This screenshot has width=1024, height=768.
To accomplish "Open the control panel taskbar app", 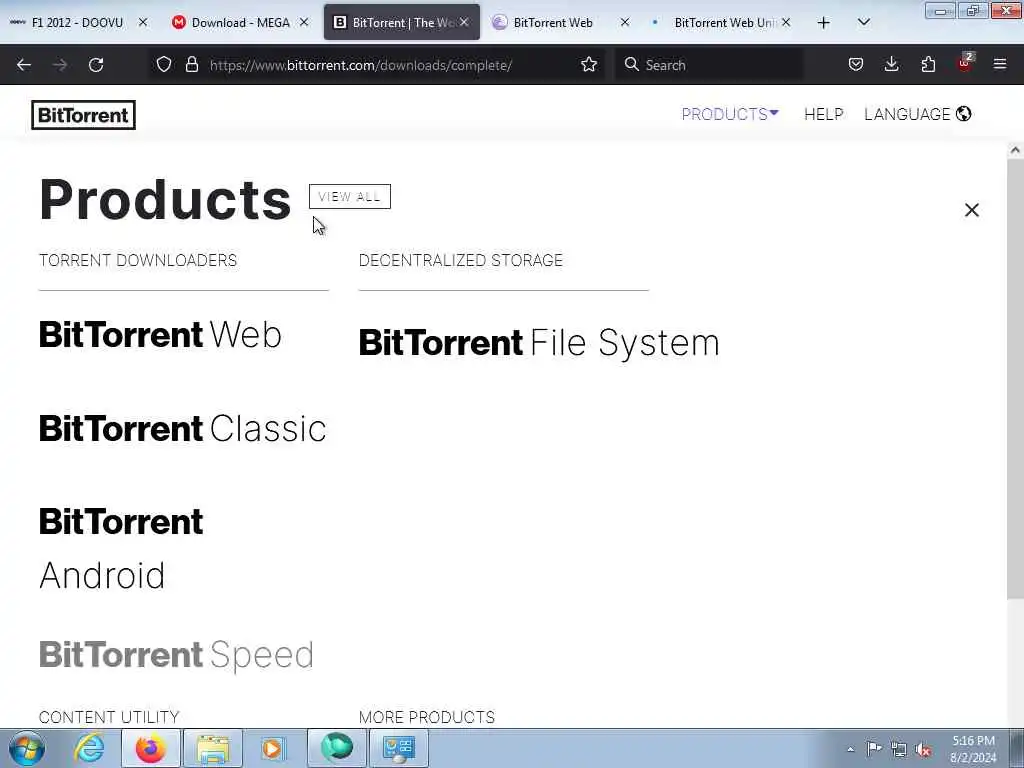I will [x=399, y=748].
